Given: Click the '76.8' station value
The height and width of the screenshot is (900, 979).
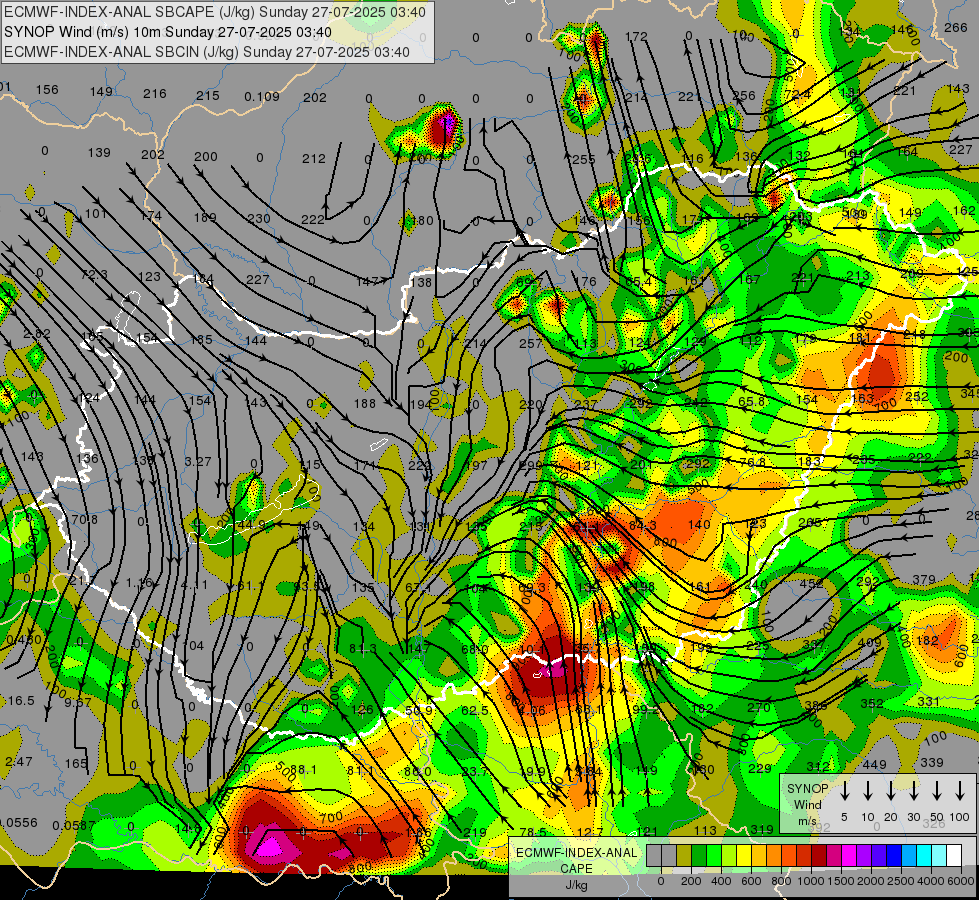Looking at the screenshot, I should click(752, 462).
